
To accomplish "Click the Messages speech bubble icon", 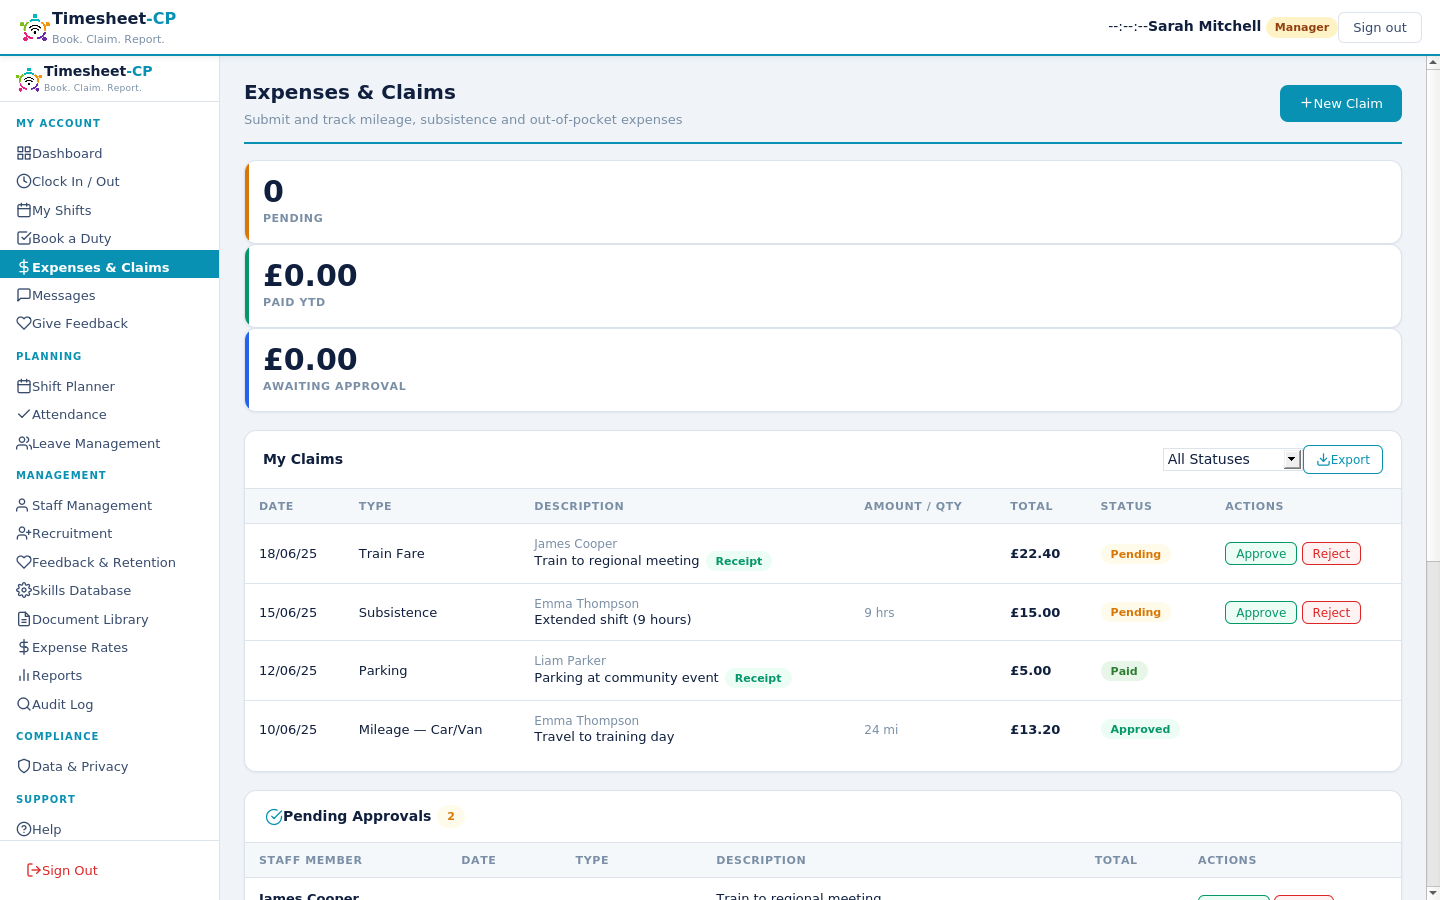I will click(x=24, y=295).
